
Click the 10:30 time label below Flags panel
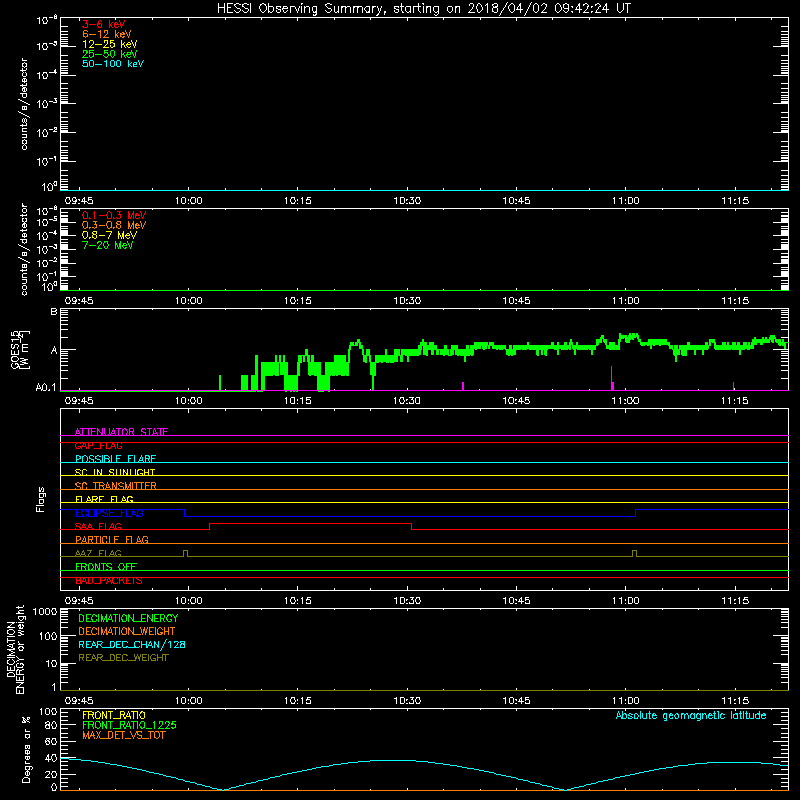click(407, 601)
